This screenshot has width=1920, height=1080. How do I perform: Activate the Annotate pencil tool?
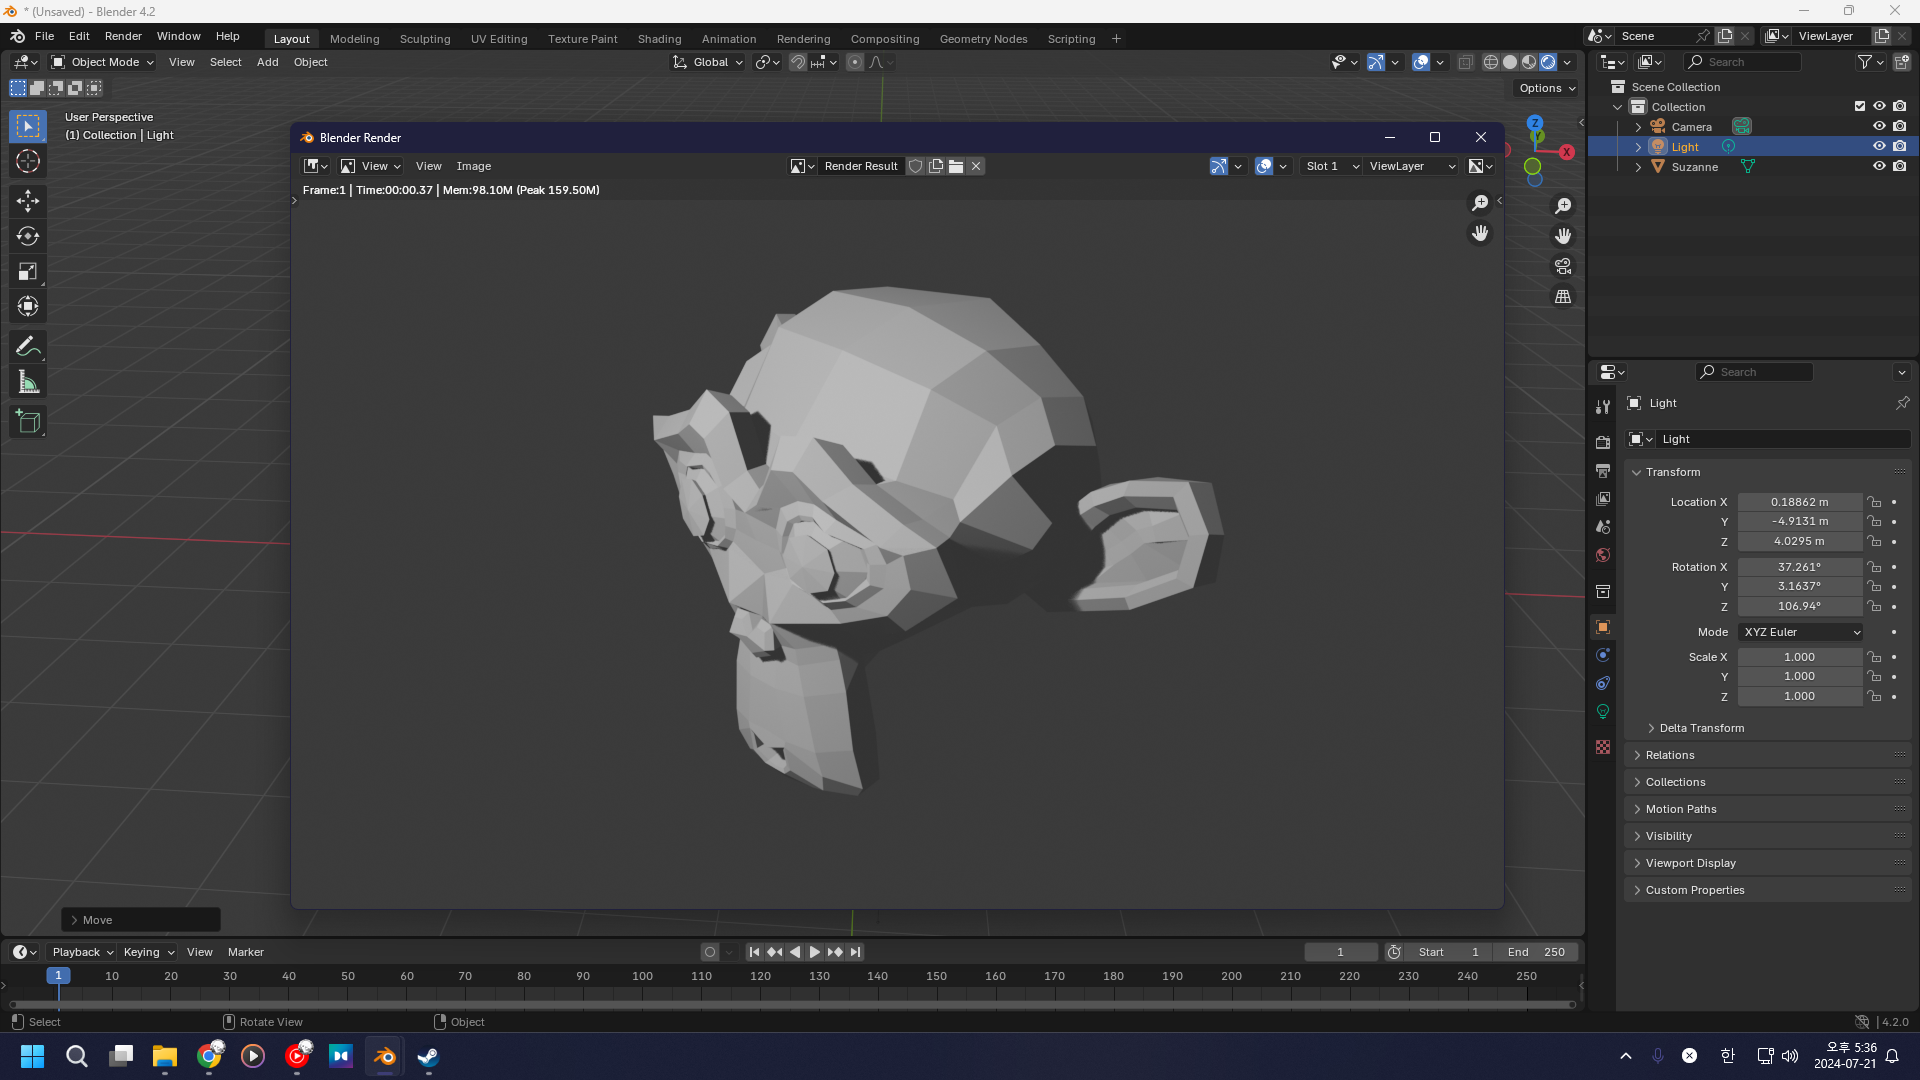tap(28, 347)
